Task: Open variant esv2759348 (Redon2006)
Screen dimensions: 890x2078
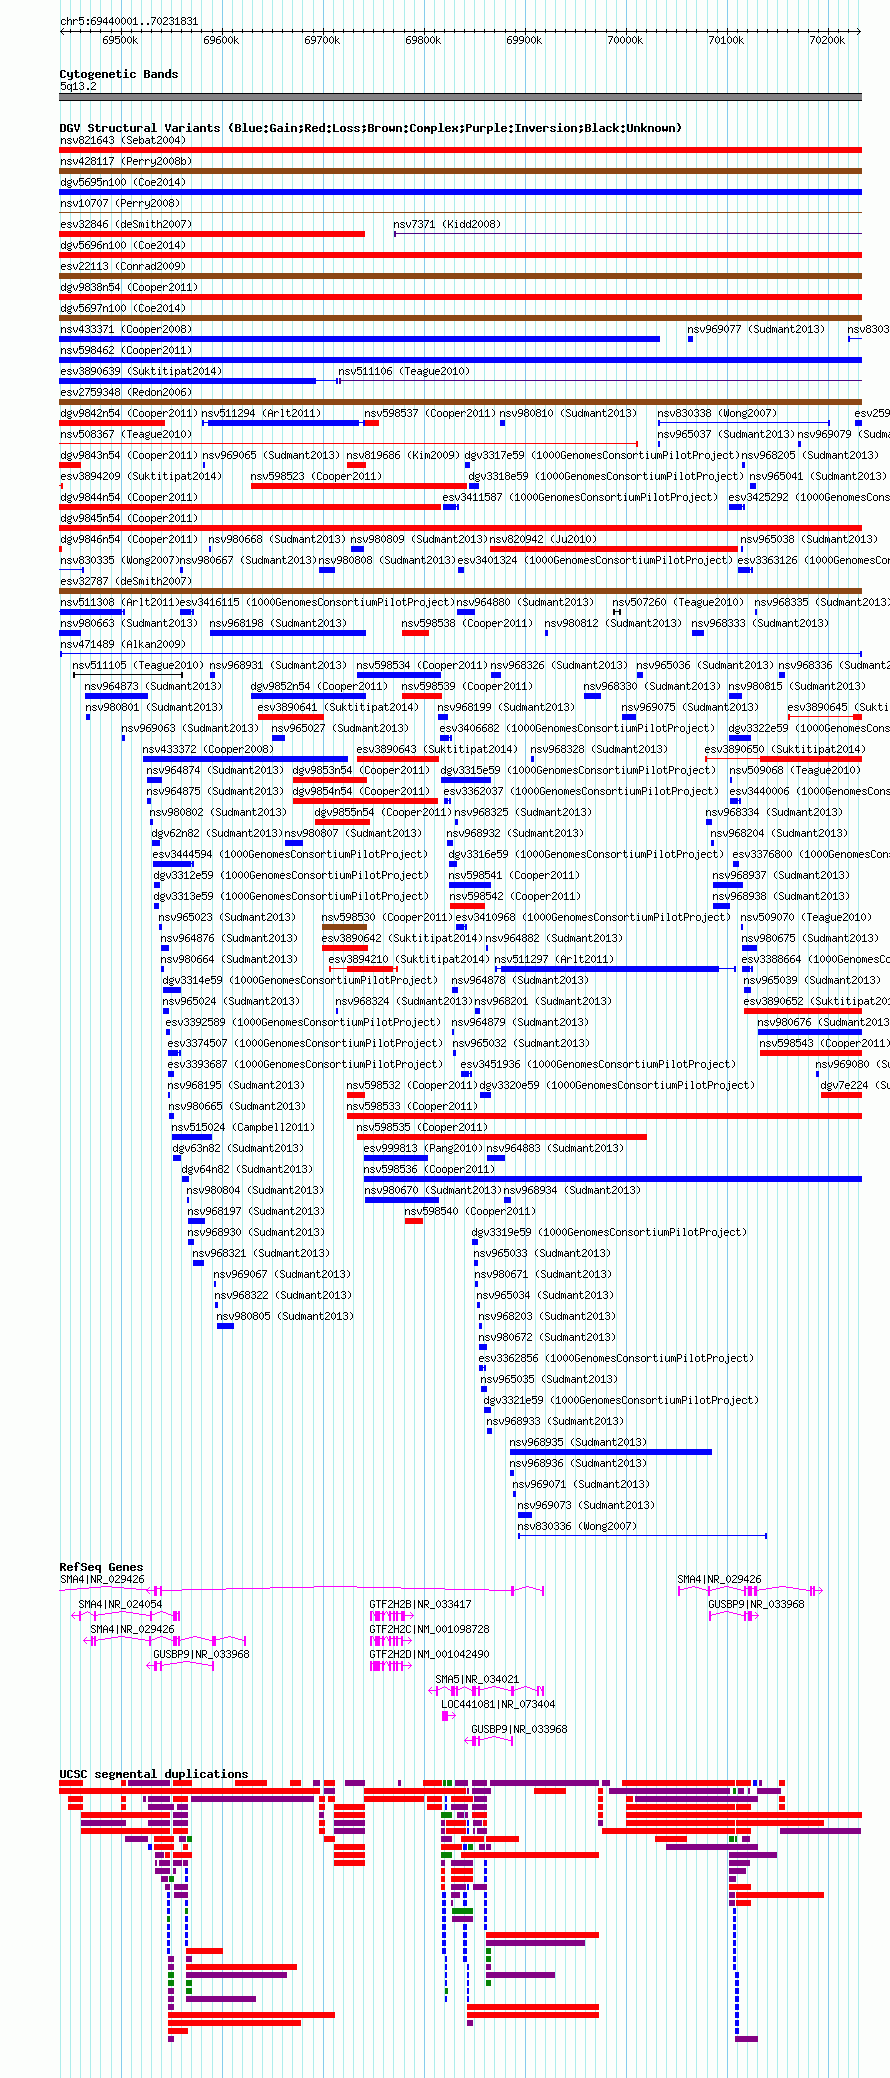Action: click(x=125, y=393)
